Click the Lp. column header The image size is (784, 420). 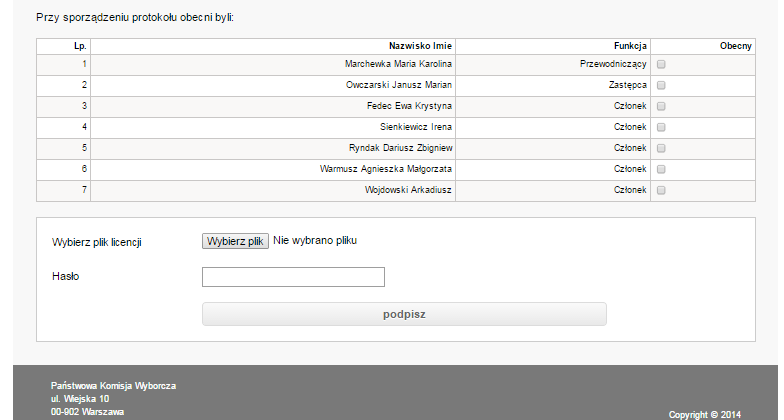(x=80, y=46)
